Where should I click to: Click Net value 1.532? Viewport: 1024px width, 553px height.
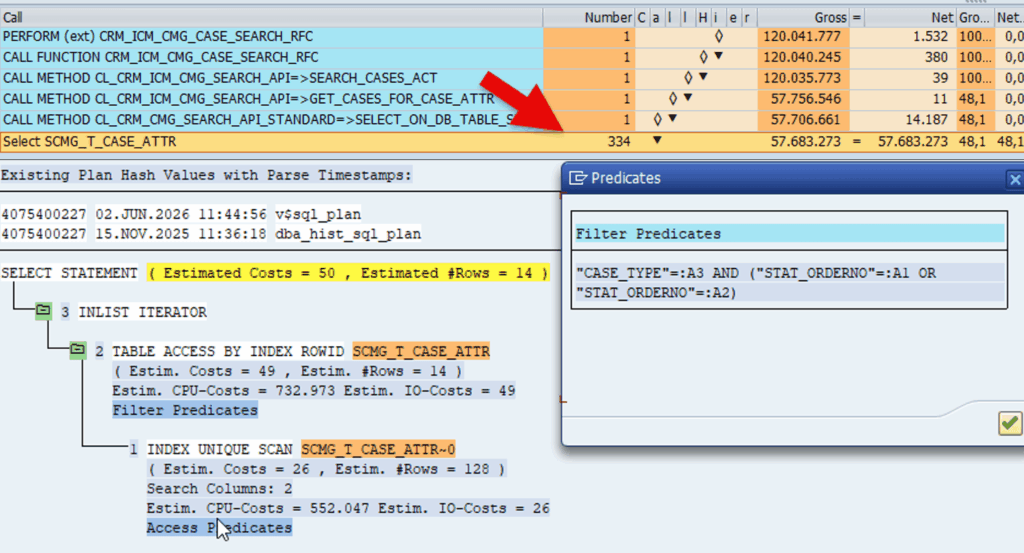(930, 37)
